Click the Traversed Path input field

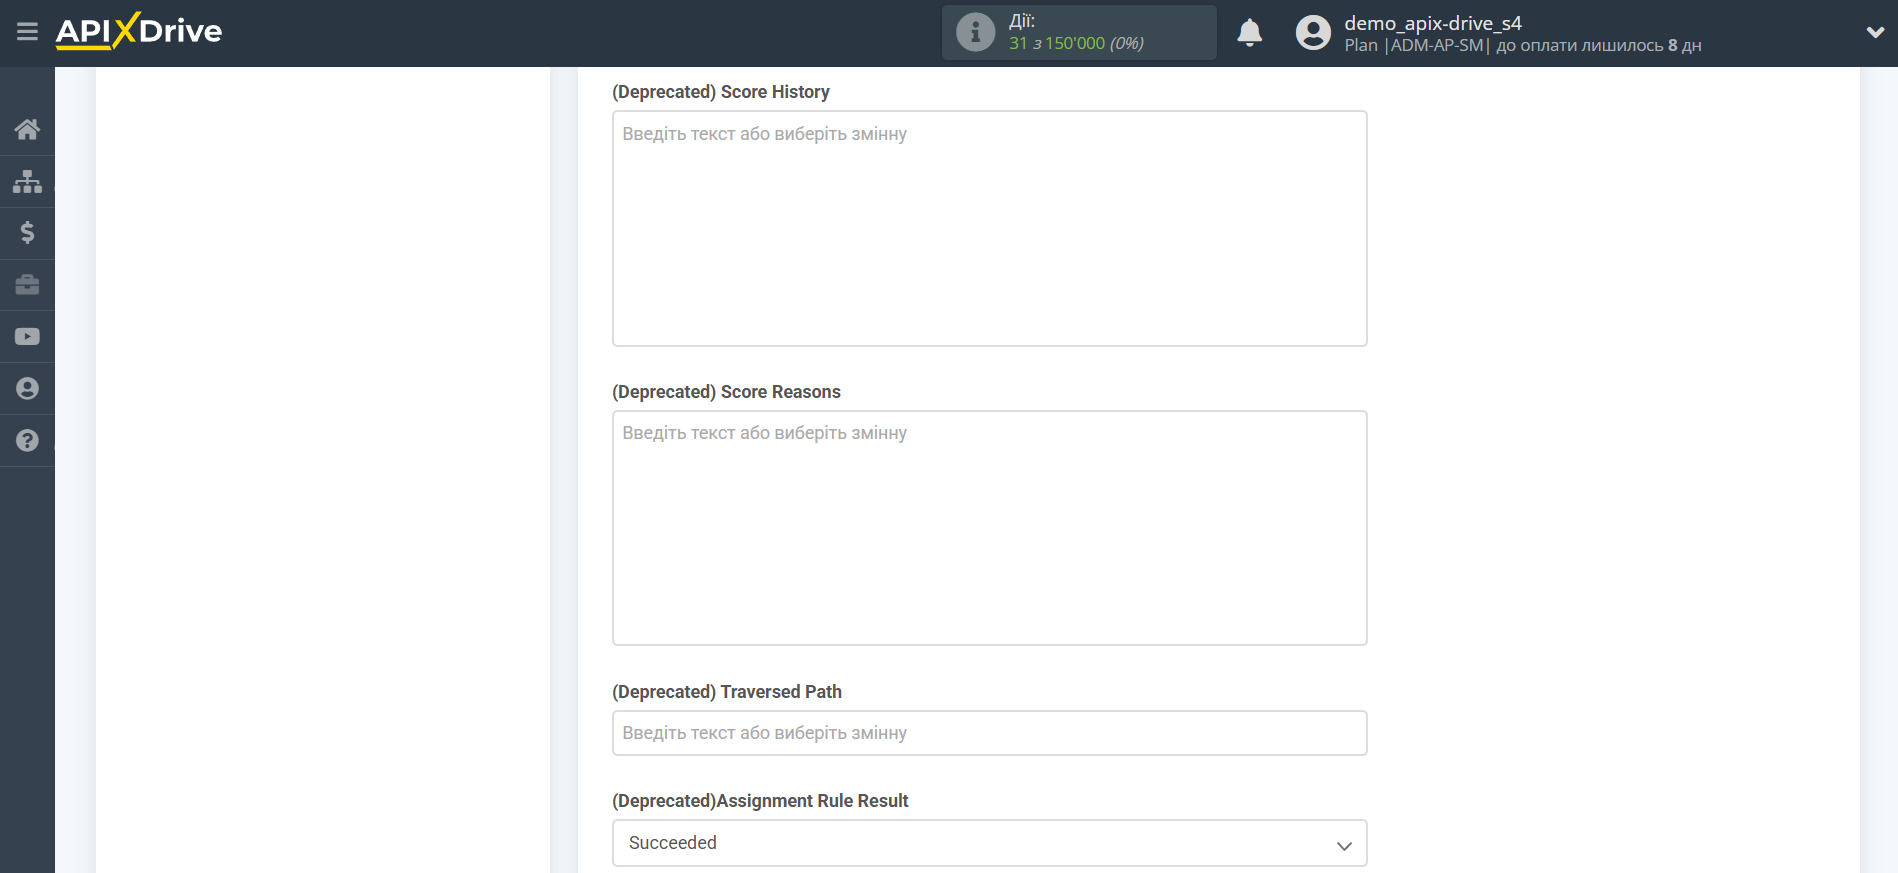click(989, 733)
